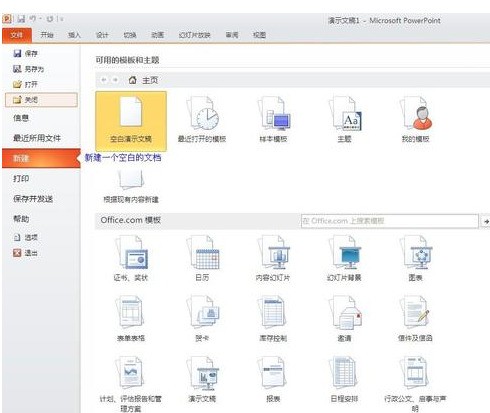Click 关闭 (Close) in the backstage menu

41,100
